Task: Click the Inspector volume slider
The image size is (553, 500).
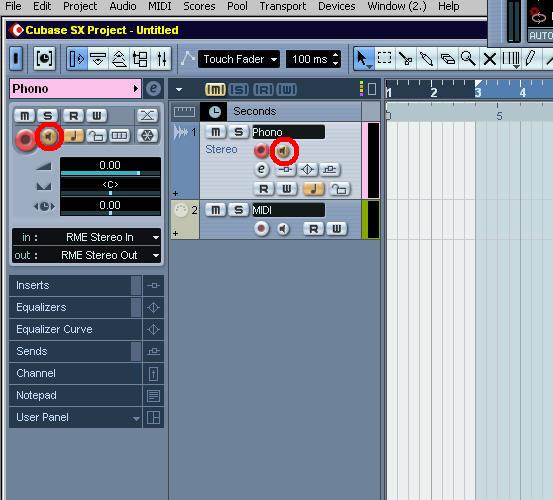Action: (x=110, y=173)
